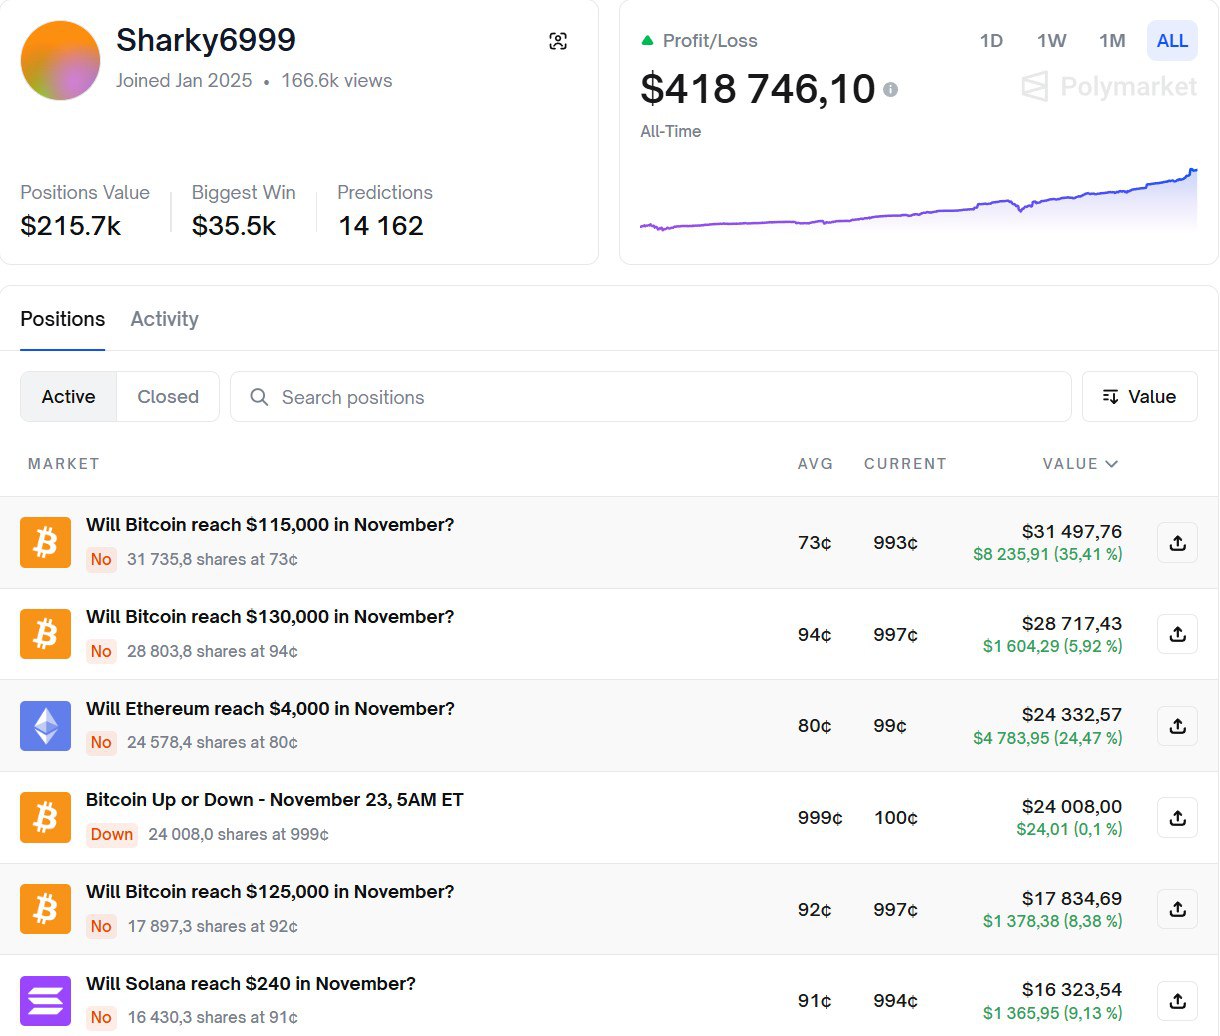Share the Bitcoin Up or Down position
1220x1036 pixels.
(x=1177, y=818)
